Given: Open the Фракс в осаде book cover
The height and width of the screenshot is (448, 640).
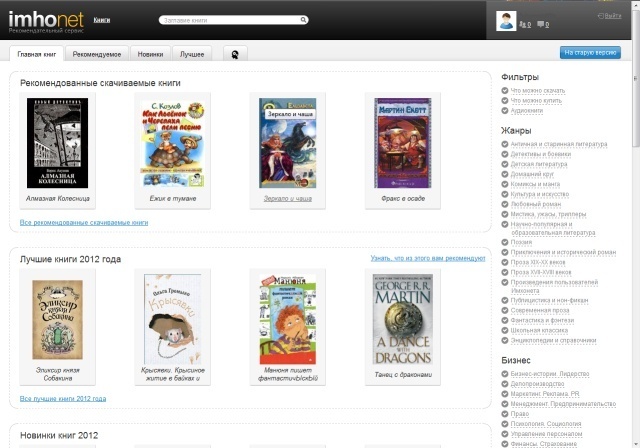Looking at the screenshot, I should [x=403, y=143].
